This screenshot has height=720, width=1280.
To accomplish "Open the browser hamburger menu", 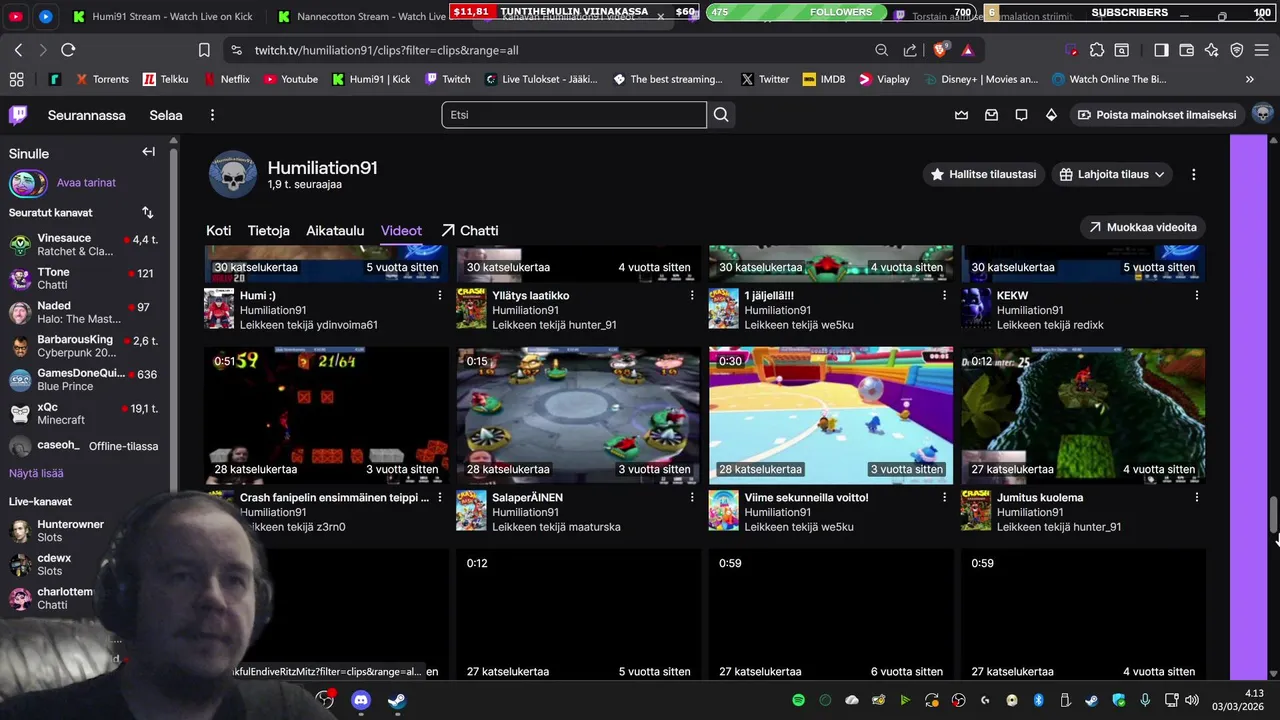I will [x=1263, y=50].
